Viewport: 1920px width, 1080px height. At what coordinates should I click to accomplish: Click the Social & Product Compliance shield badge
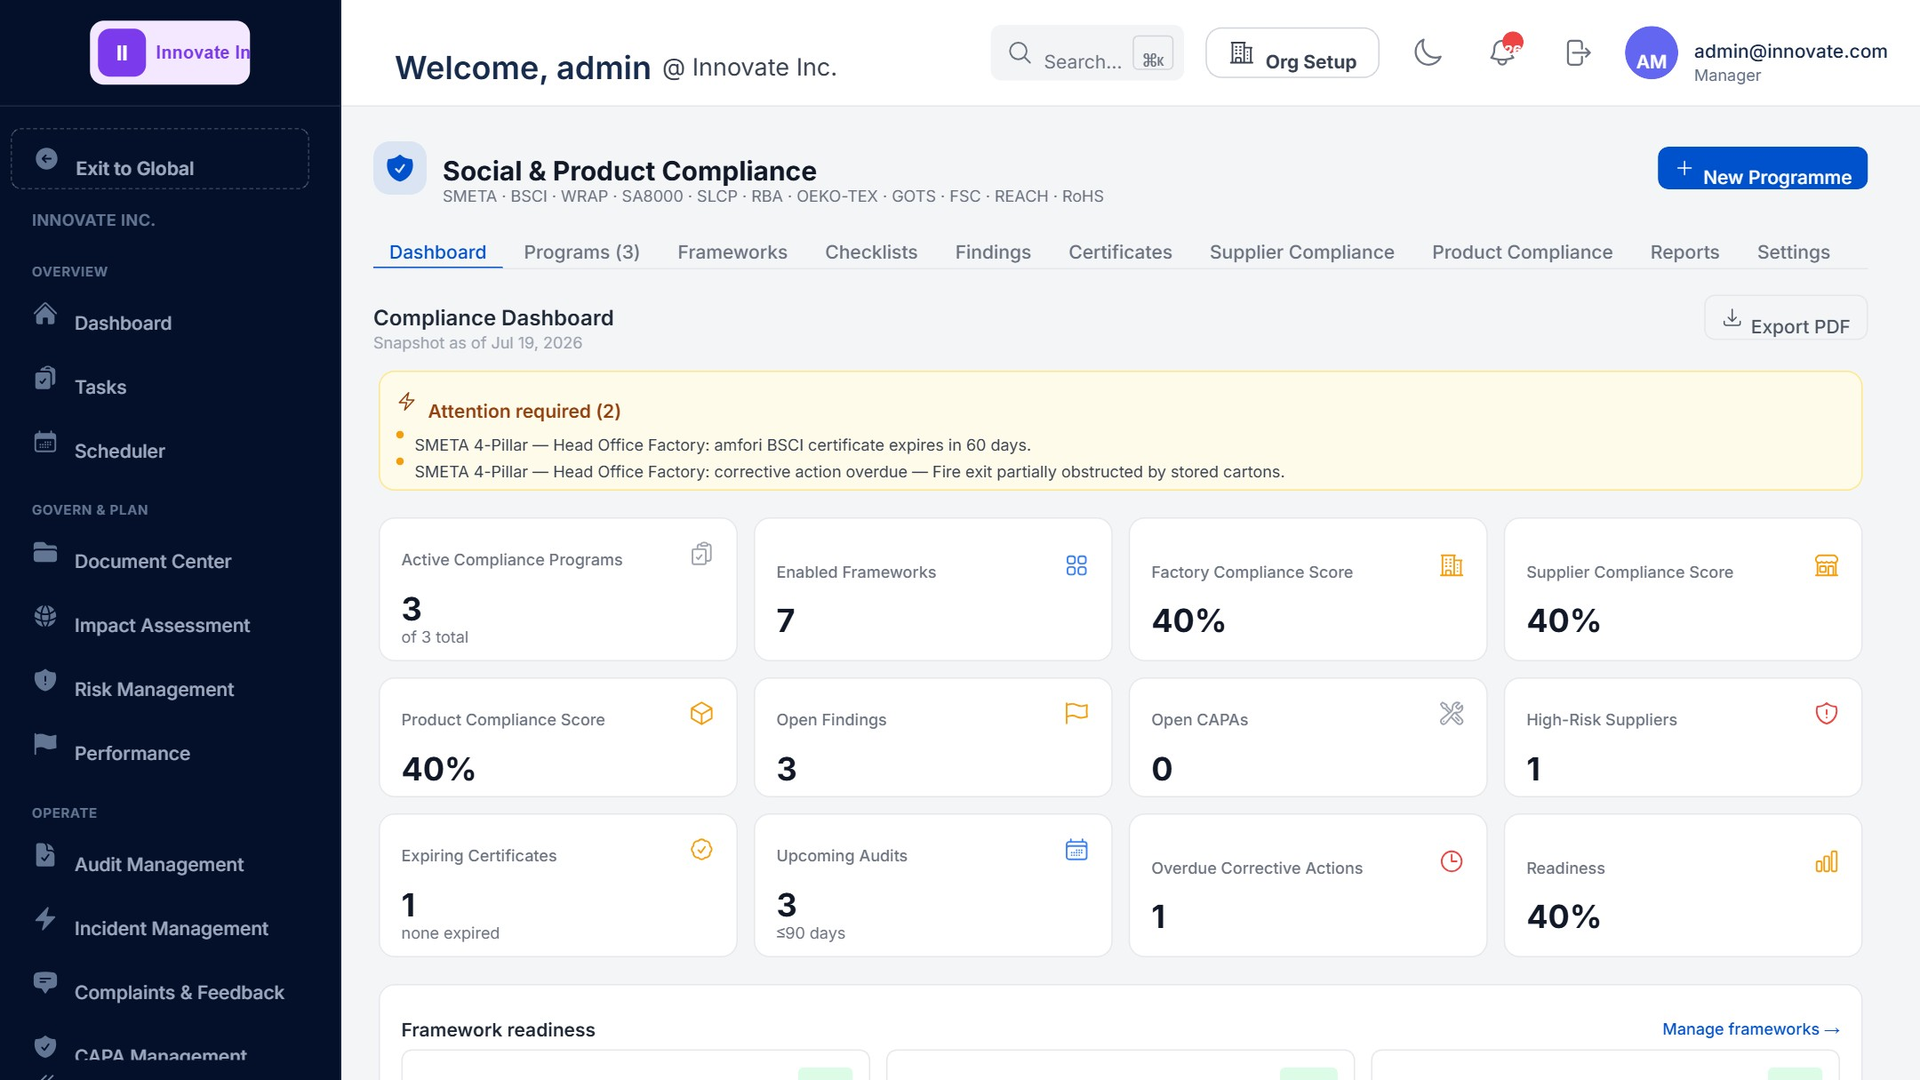coord(400,168)
